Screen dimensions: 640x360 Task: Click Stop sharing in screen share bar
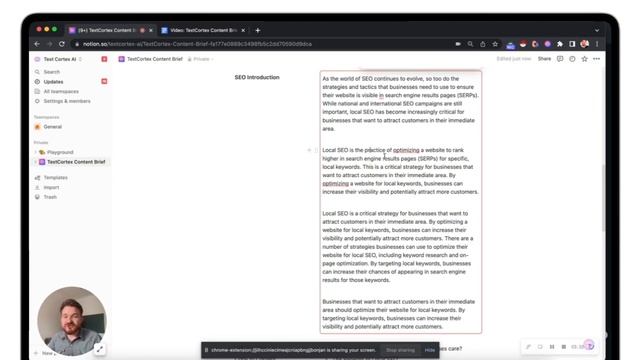click(400, 350)
